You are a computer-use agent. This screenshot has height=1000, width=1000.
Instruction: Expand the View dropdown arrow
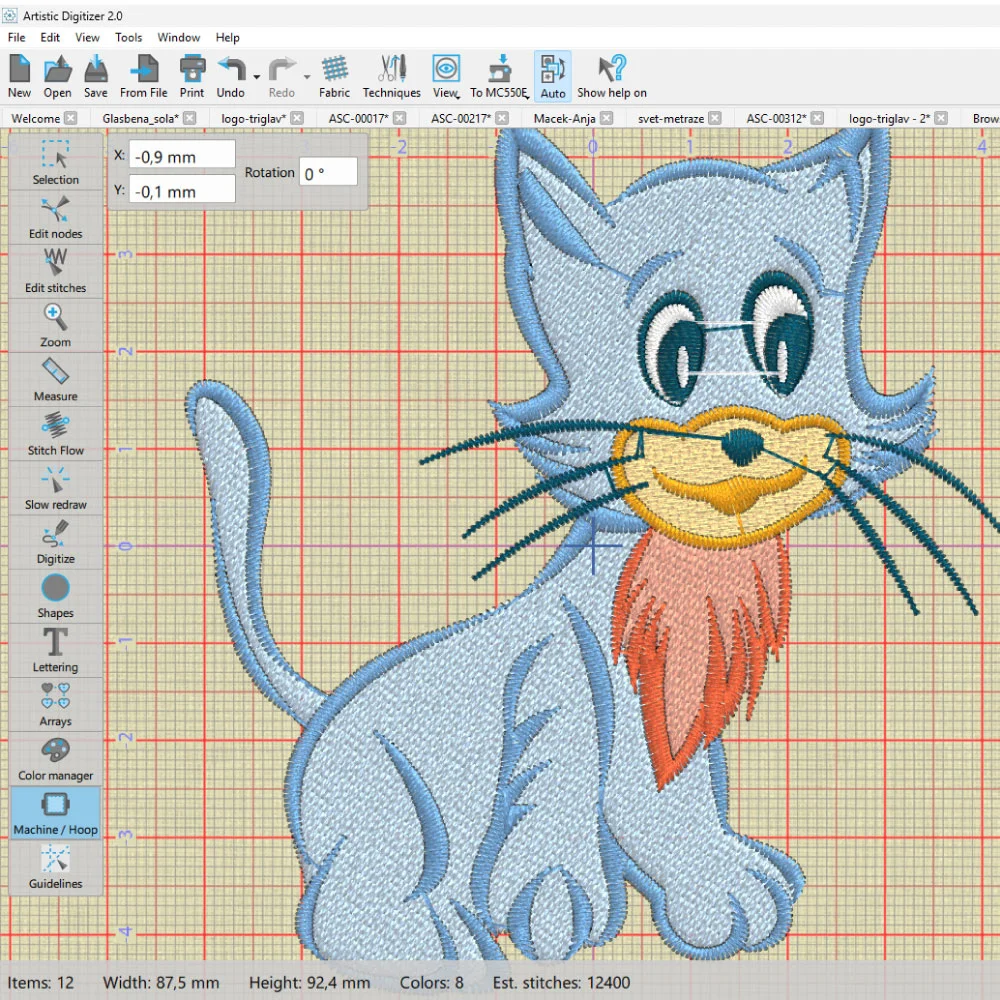tap(459, 96)
